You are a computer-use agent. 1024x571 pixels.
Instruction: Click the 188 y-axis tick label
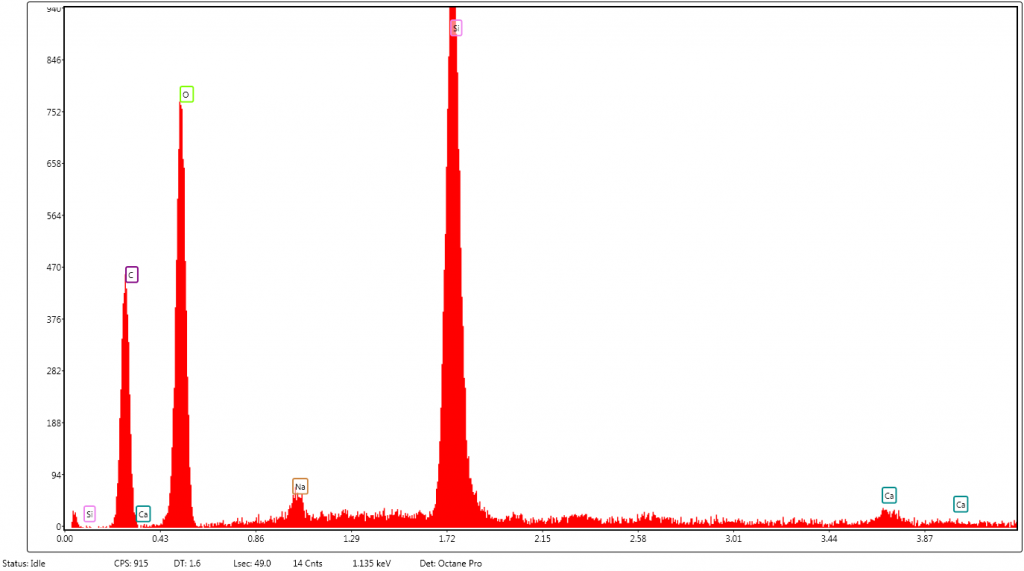tap(54, 423)
